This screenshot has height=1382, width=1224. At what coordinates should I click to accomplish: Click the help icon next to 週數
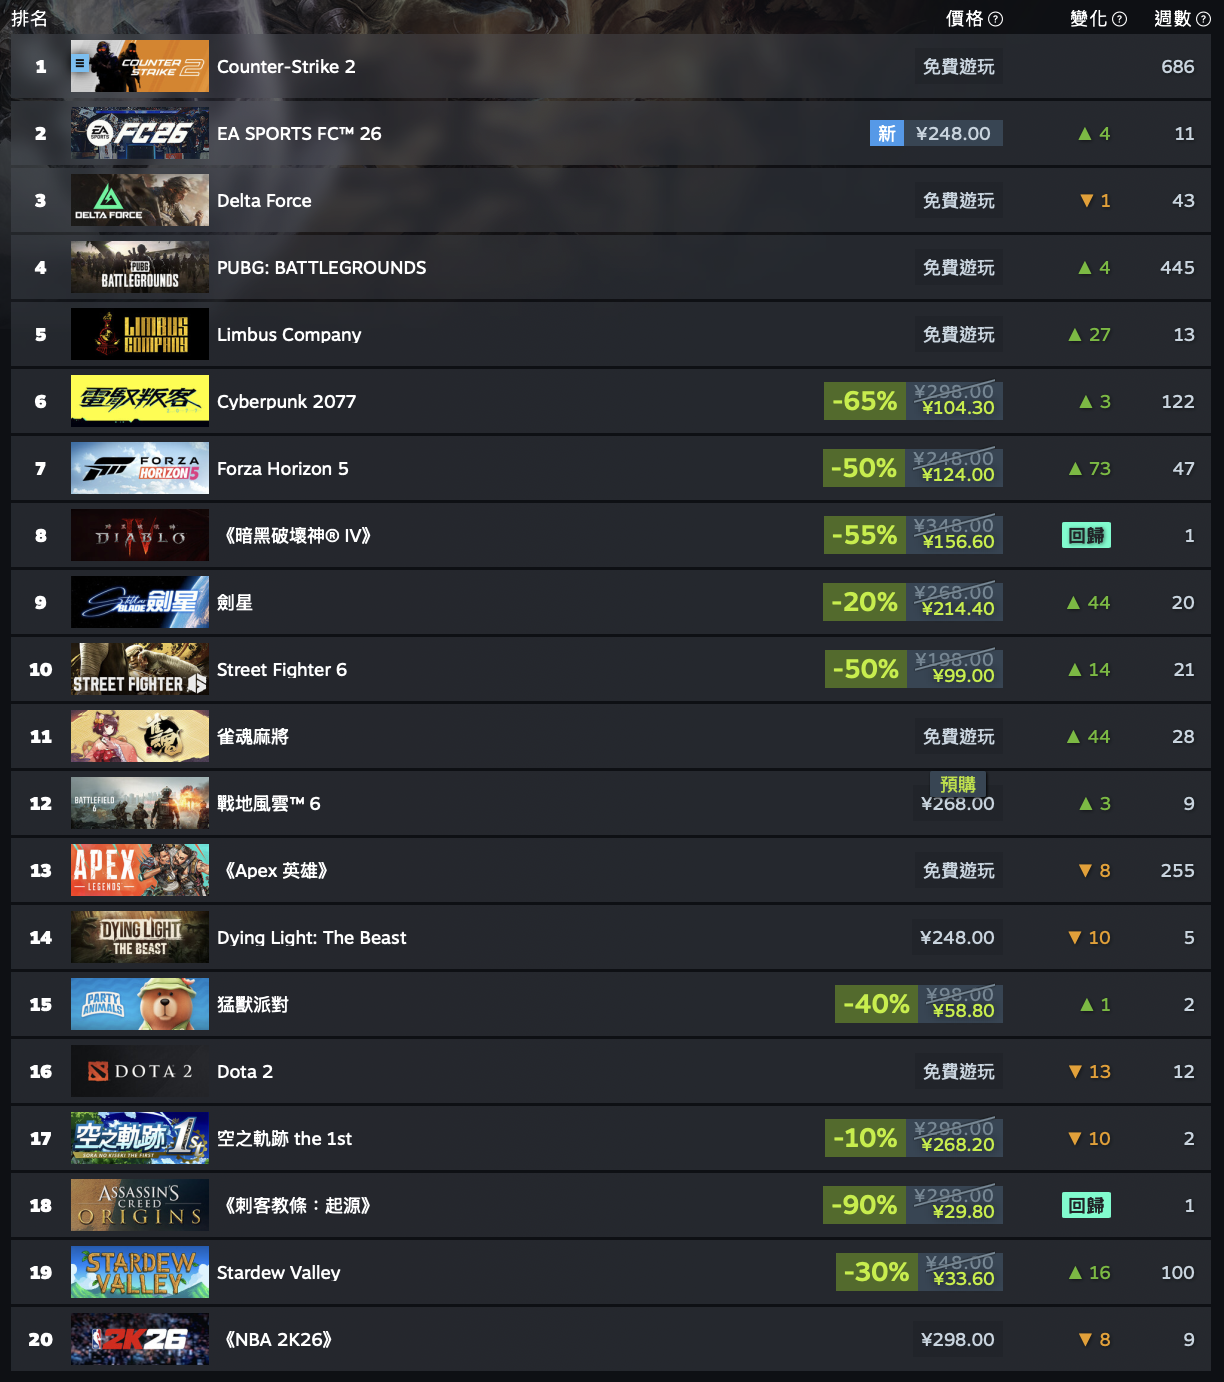click(x=1203, y=19)
